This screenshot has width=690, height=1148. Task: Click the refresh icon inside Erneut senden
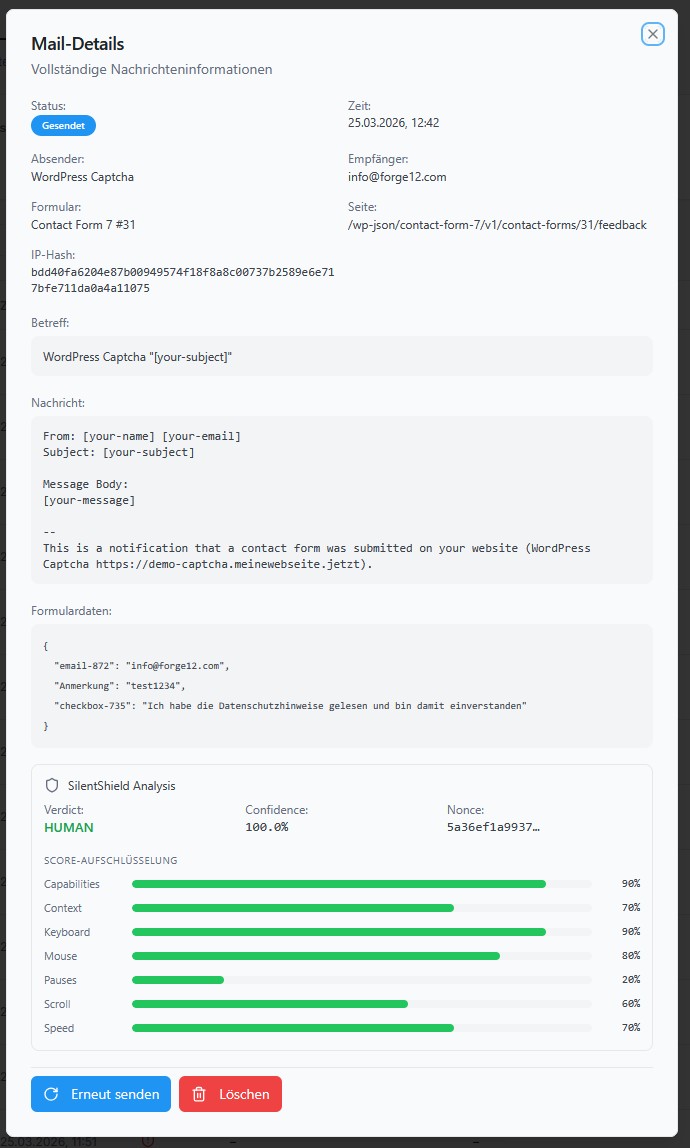[x=51, y=1094]
